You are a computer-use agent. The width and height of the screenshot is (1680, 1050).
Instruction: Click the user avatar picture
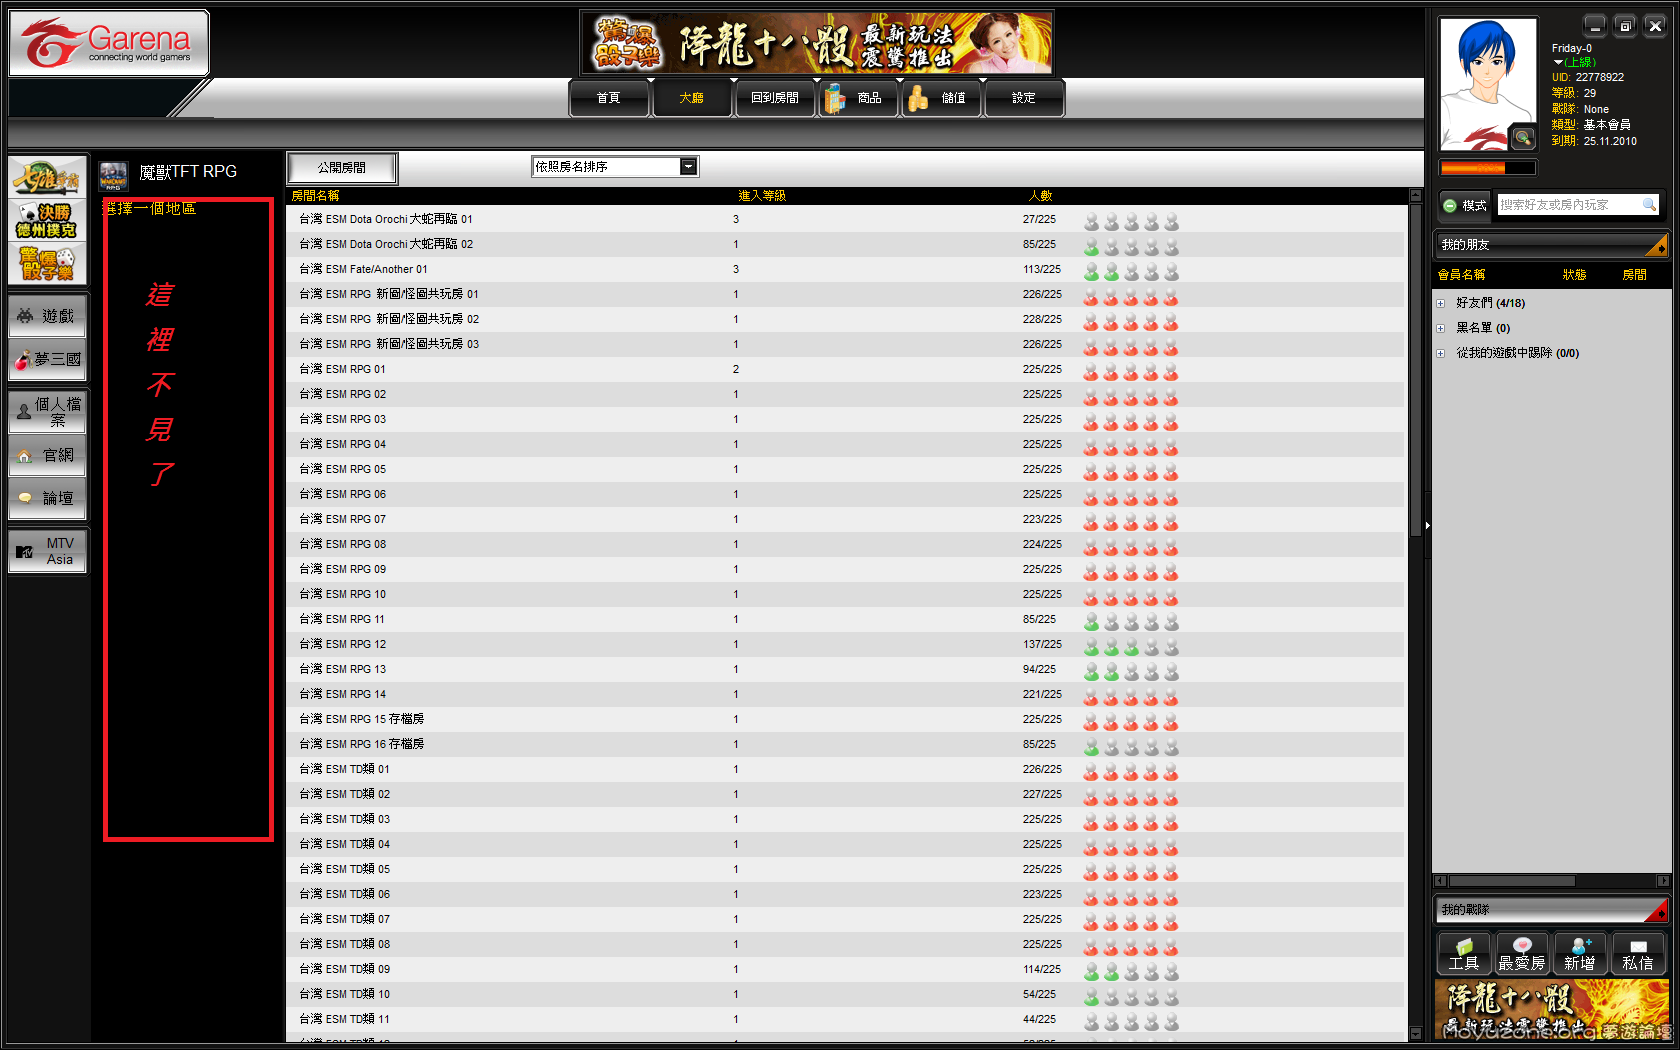click(x=1488, y=84)
